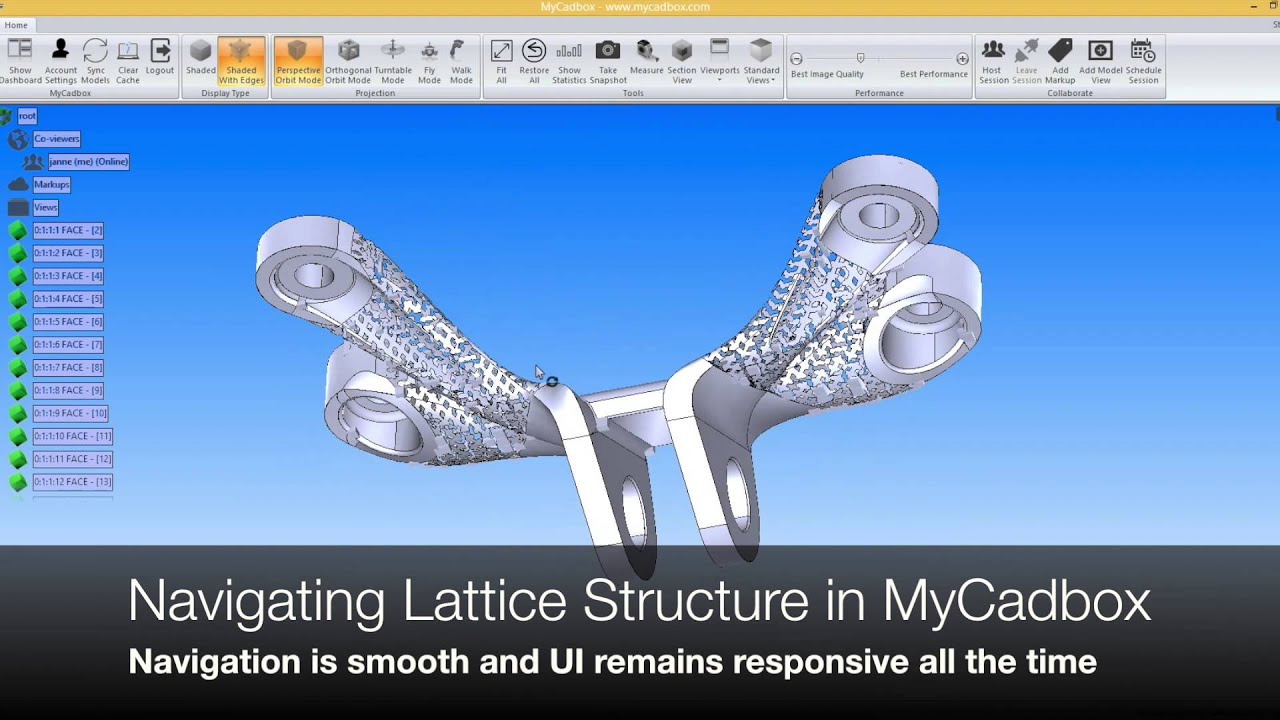The image size is (1280, 720).
Task: Select the root tree node
Action: (27, 116)
